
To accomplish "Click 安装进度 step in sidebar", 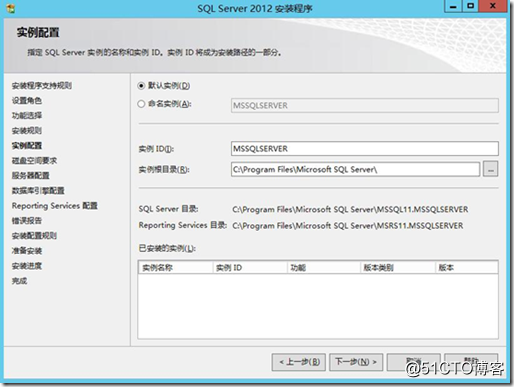I will 27,266.
